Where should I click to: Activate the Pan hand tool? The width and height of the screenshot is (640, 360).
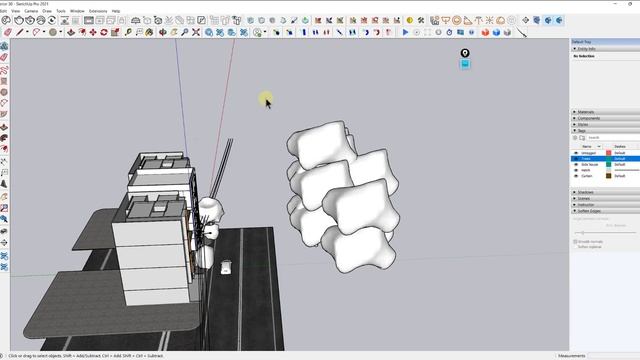pyautogui.click(x=174, y=32)
